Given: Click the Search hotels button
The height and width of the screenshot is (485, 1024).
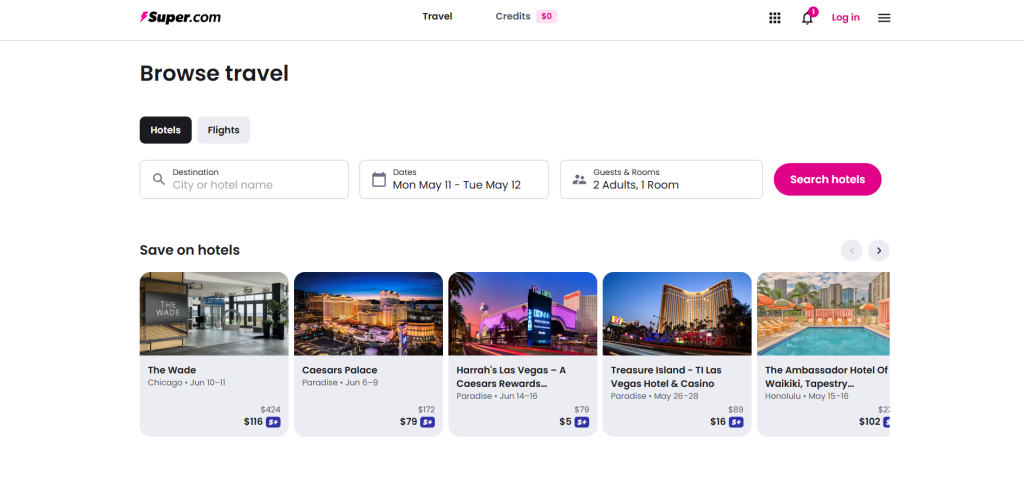Looking at the screenshot, I should (x=827, y=180).
